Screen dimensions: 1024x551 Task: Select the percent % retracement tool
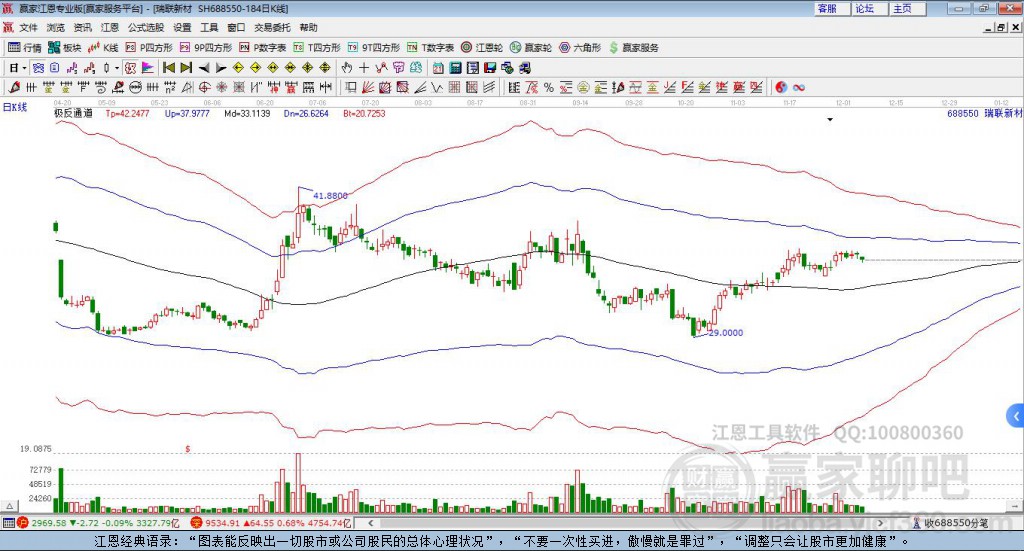pyautogui.click(x=549, y=87)
